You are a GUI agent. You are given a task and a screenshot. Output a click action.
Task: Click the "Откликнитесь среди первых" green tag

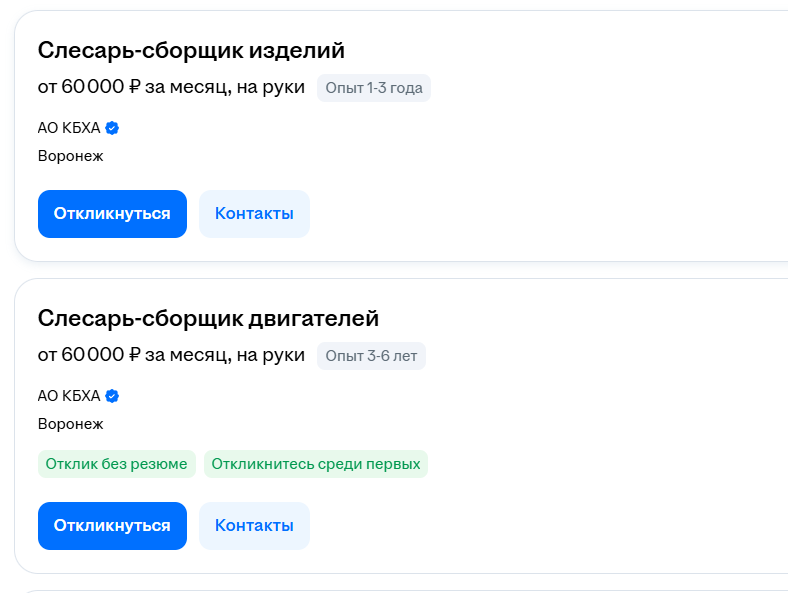pyautogui.click(x=316, y=464)
